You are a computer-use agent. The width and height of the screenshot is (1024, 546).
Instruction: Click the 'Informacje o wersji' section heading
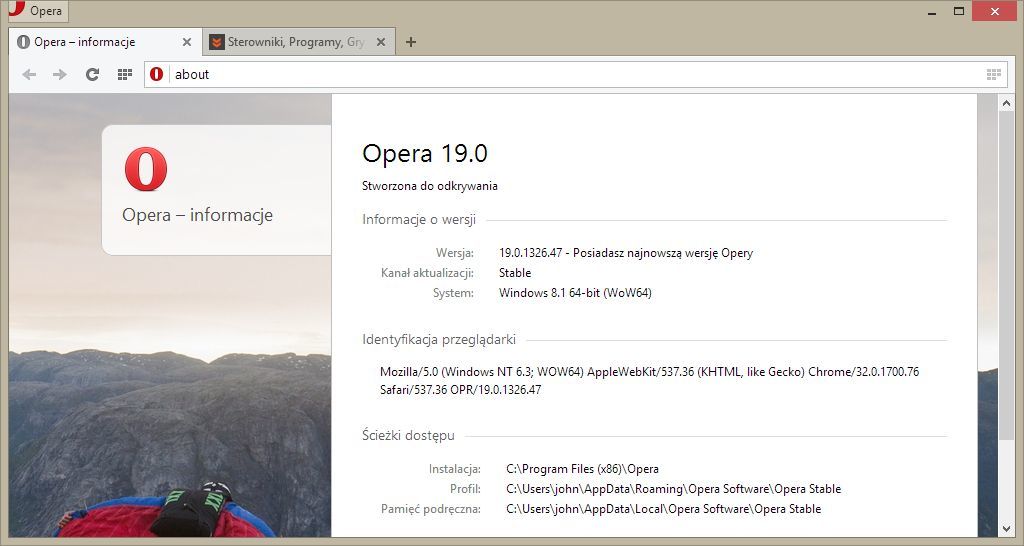419,220
